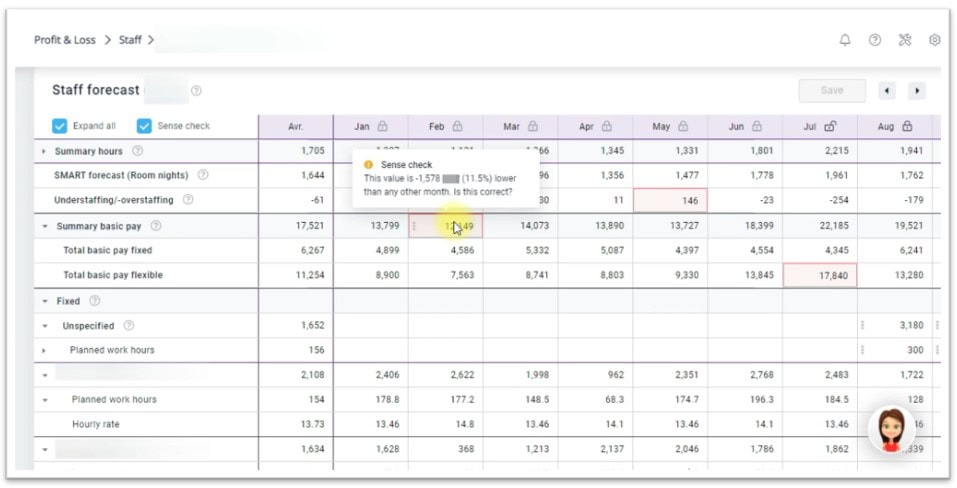The image size is (957, 488).
Task: Click the lock icon next to Aug
Action: click(907, 127)
